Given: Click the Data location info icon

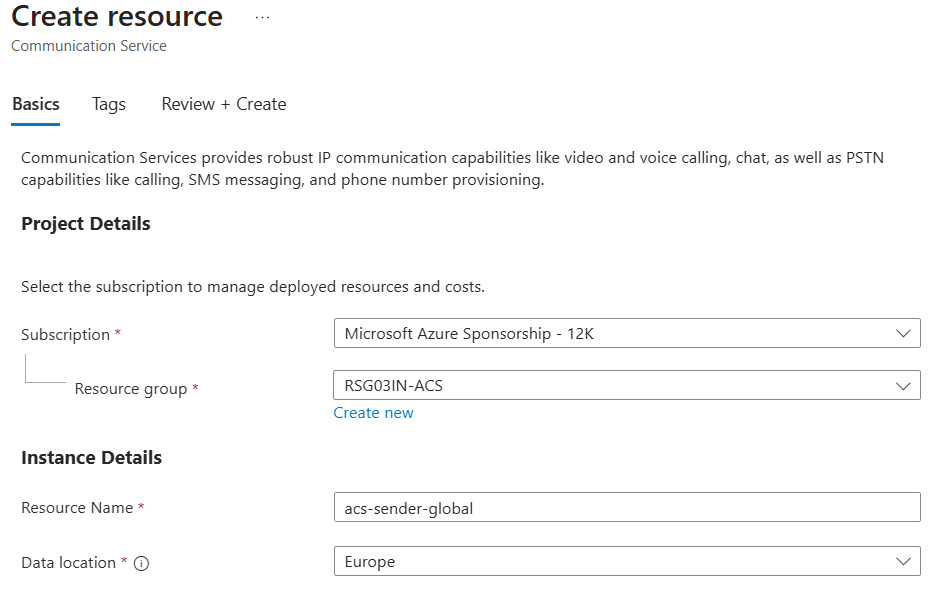Looking at the screenshot, I should (141, 563).
